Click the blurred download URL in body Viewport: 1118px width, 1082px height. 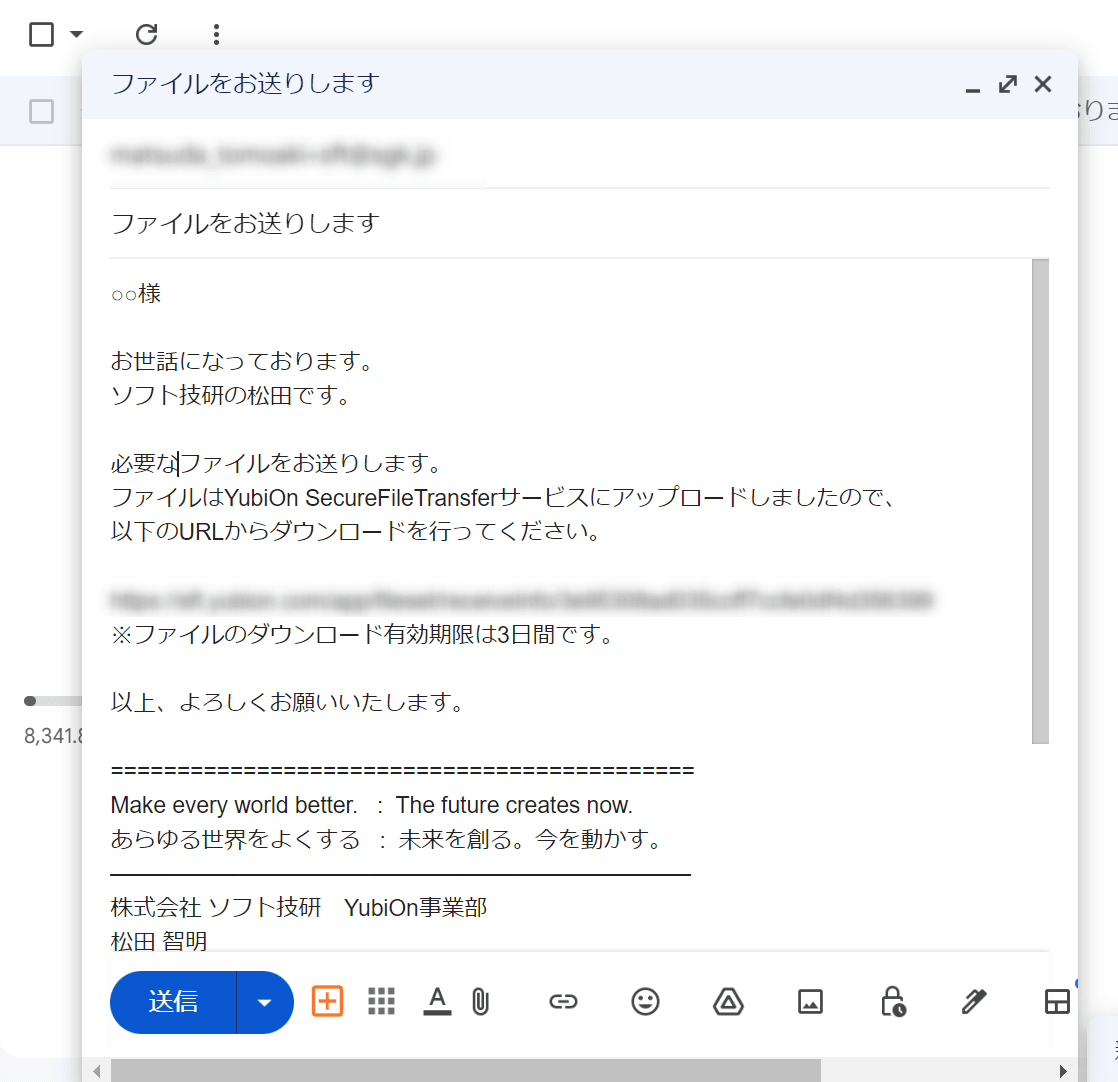(521, 601)
